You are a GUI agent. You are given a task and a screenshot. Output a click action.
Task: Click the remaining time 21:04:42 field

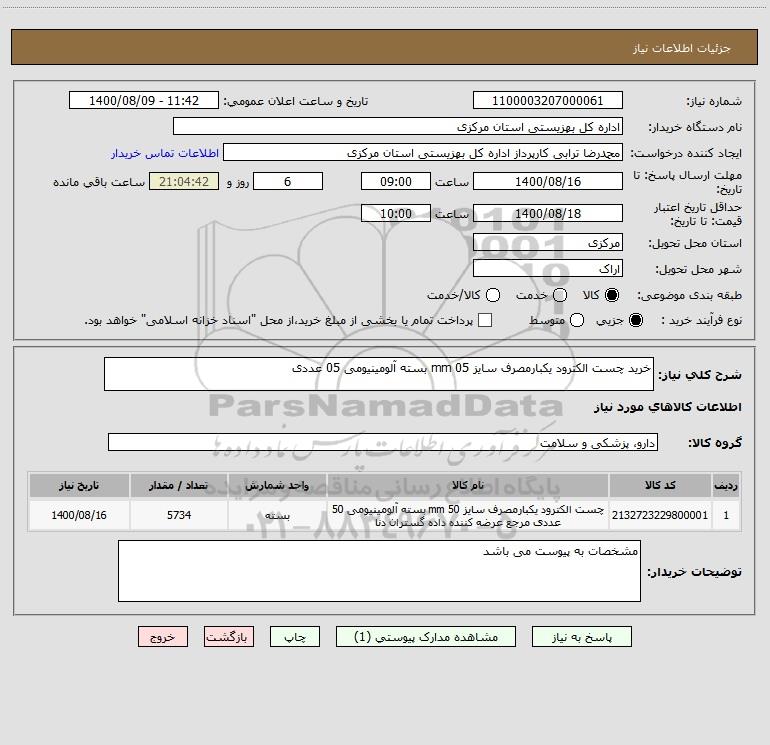point(184,181)
